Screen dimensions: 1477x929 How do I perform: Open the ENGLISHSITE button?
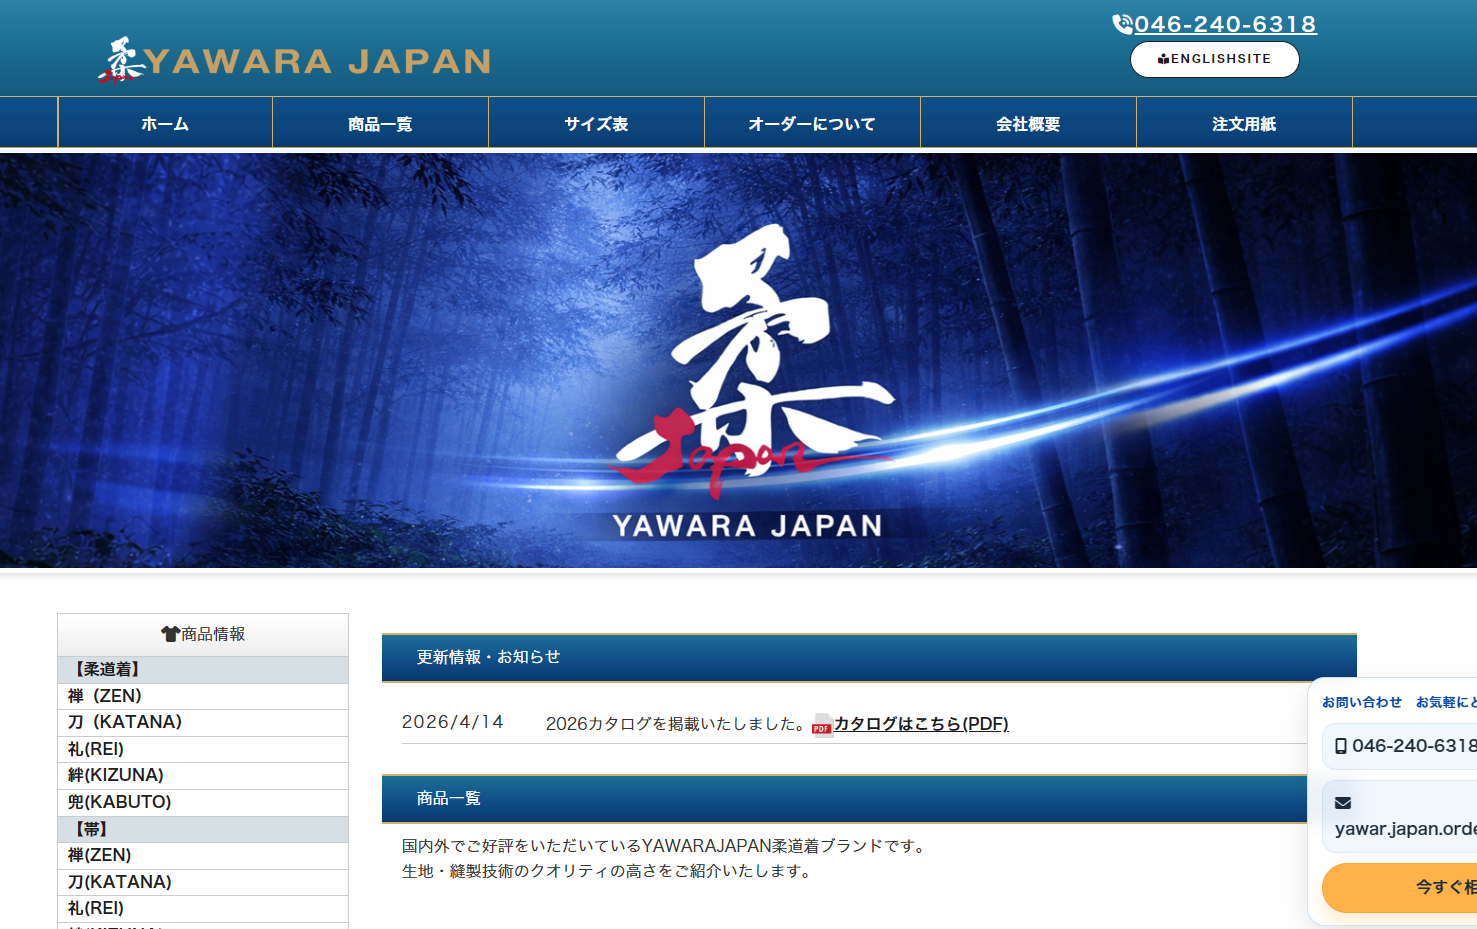point(1214,59)
